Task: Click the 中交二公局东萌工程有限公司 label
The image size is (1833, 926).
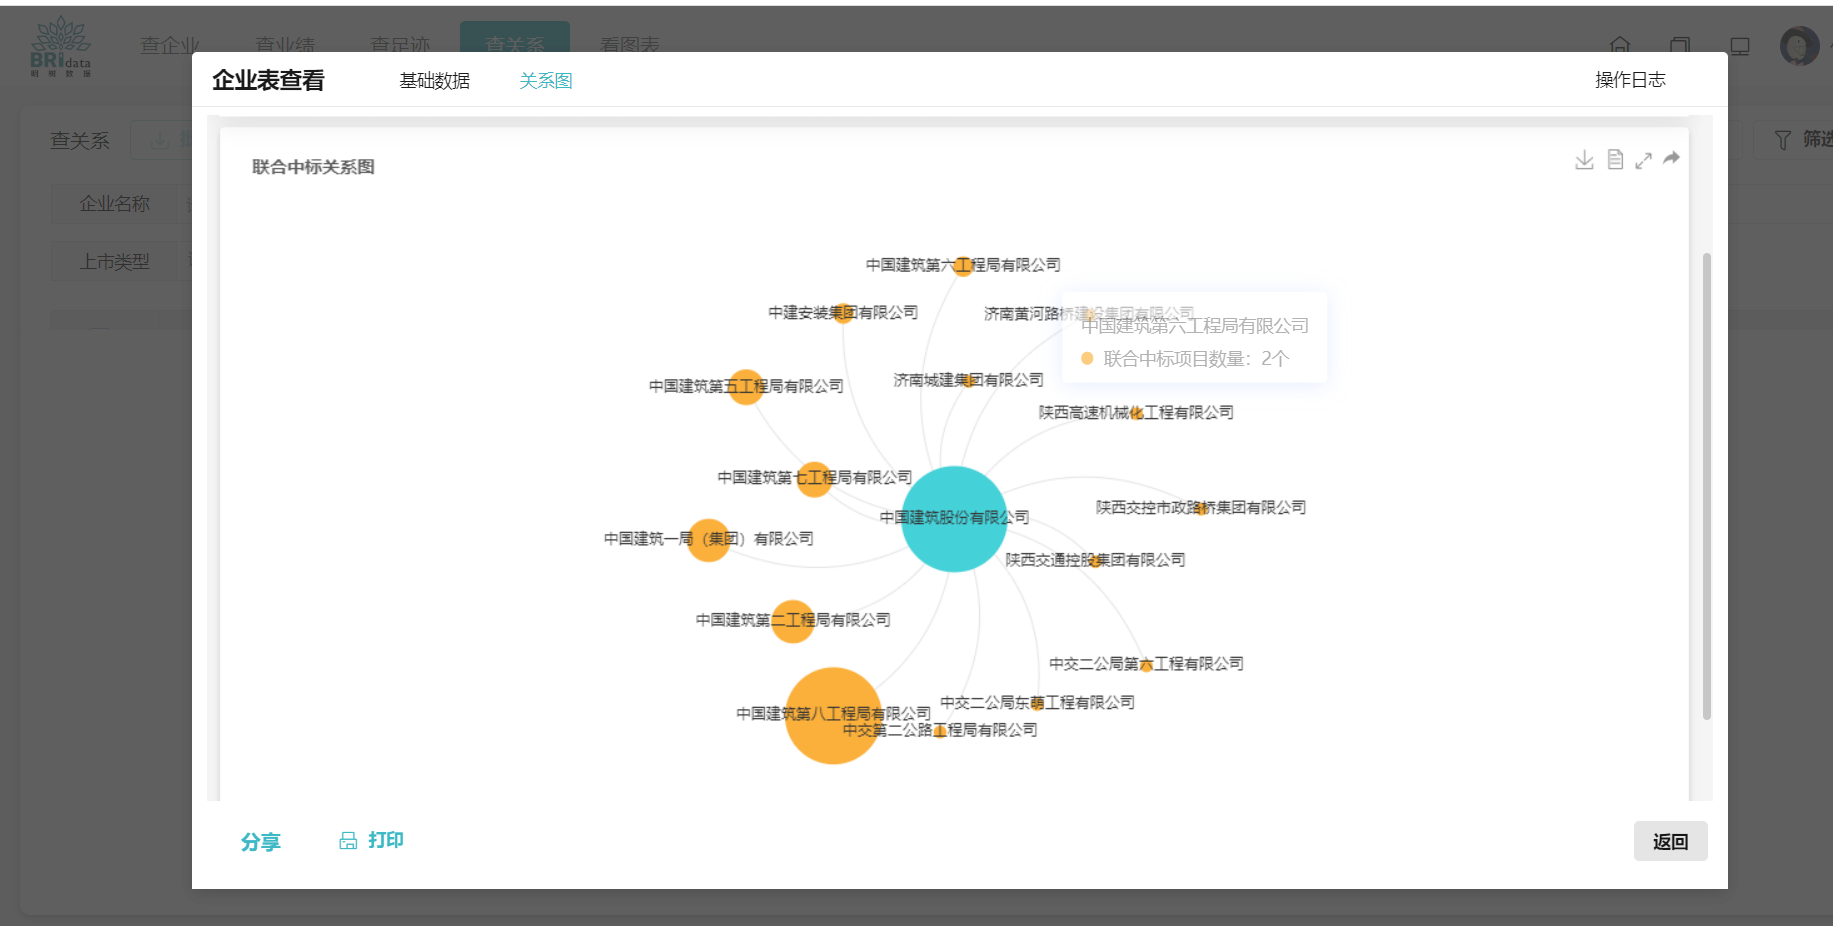Action: pos(1037,702)
